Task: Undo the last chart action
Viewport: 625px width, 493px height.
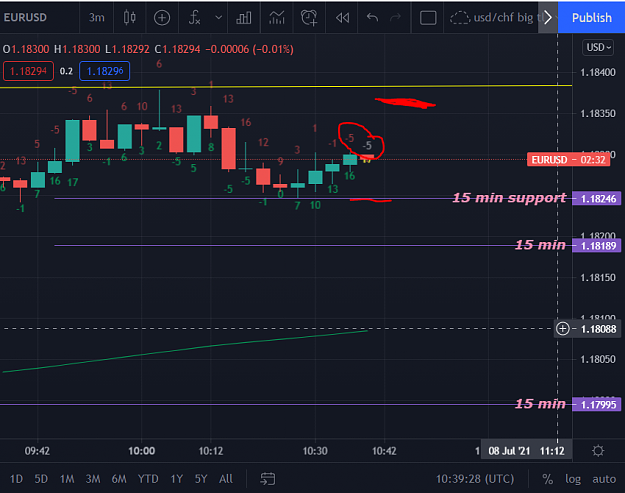Action: click(x=372, y=18)
